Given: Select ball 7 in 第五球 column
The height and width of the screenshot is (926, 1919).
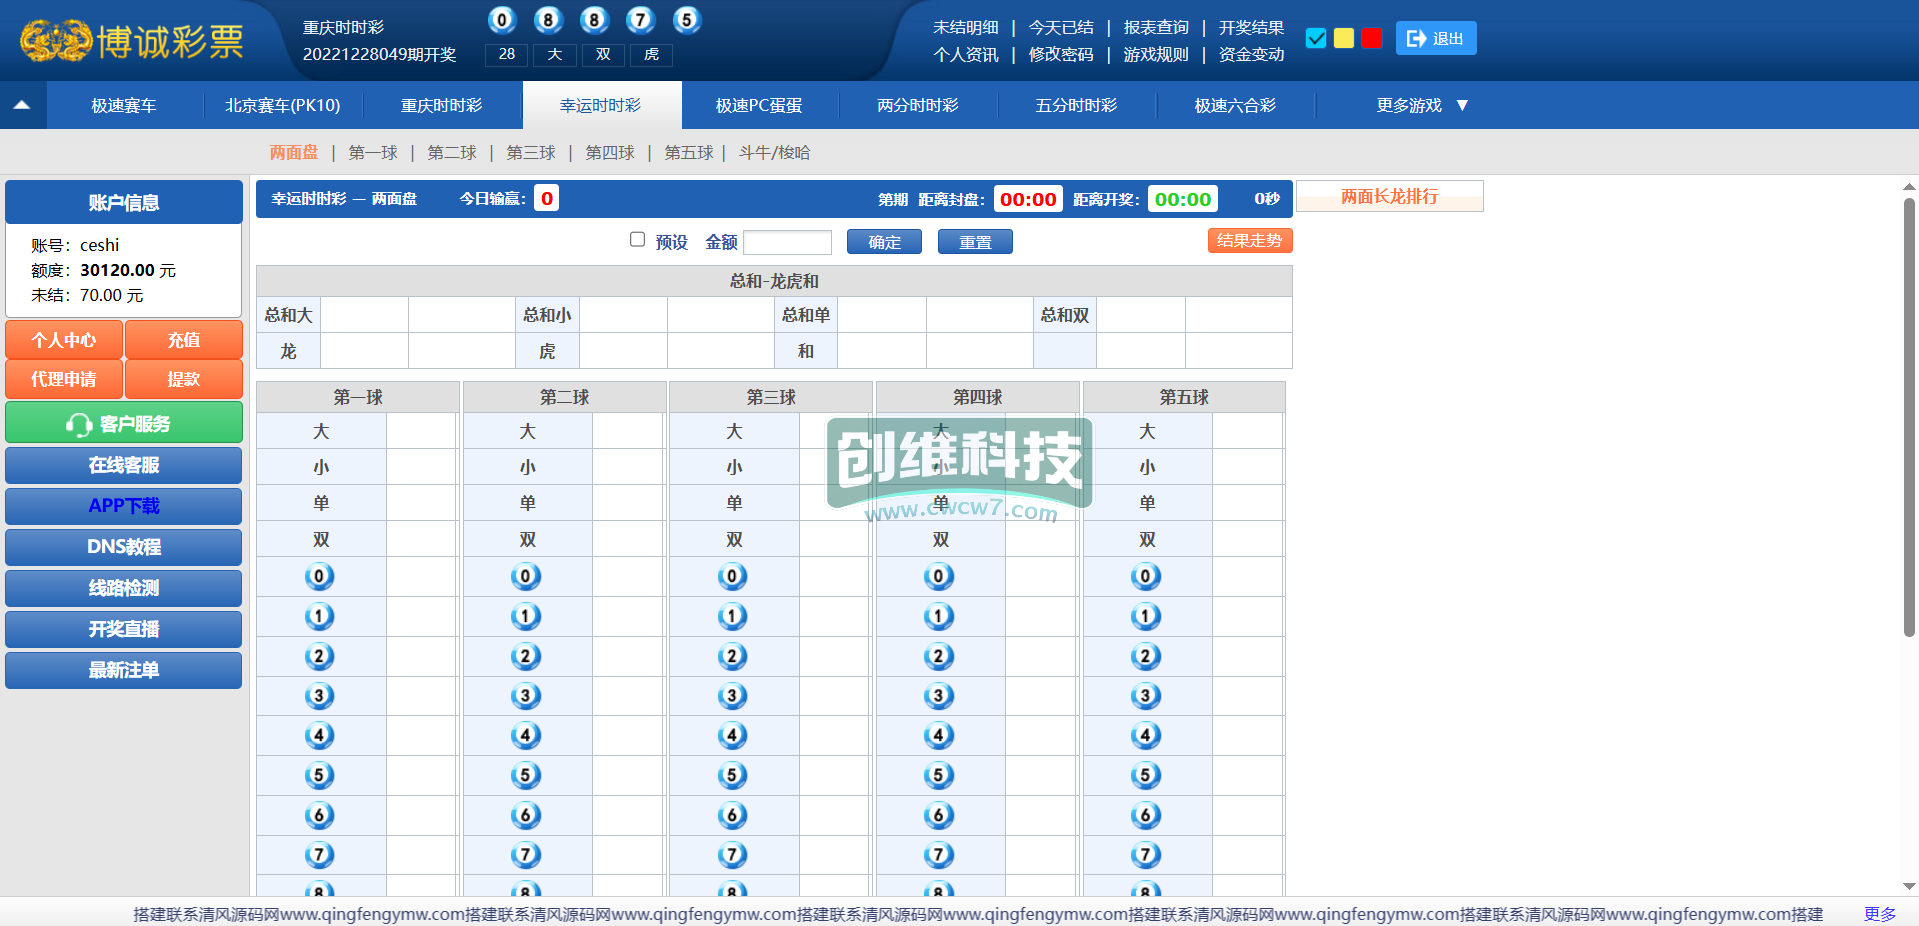Looking at the screenshot, I should click(1146, 855).
